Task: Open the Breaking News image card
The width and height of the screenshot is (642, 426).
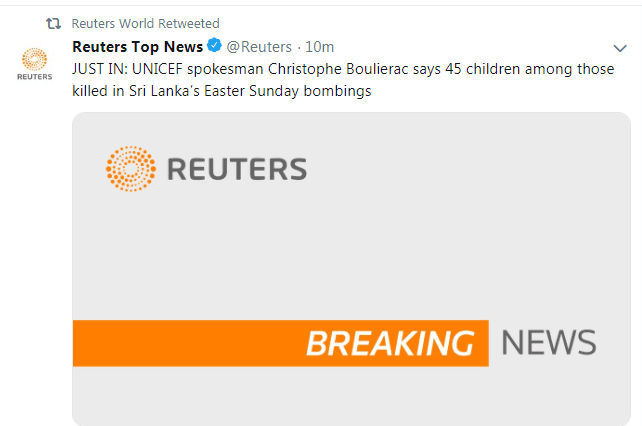Action: coord(351,269)
